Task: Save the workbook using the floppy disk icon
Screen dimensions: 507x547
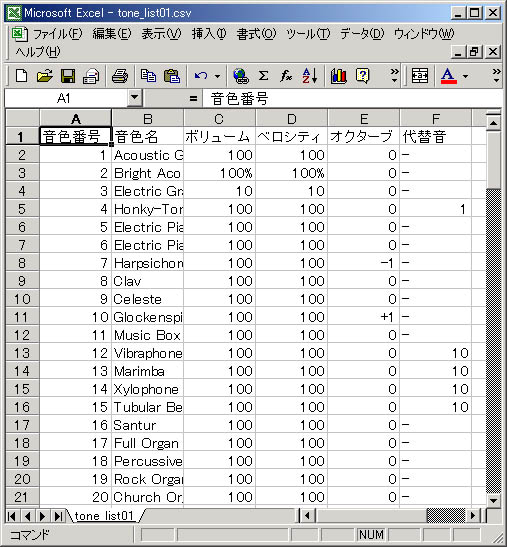Action: (x=68, y=76)
